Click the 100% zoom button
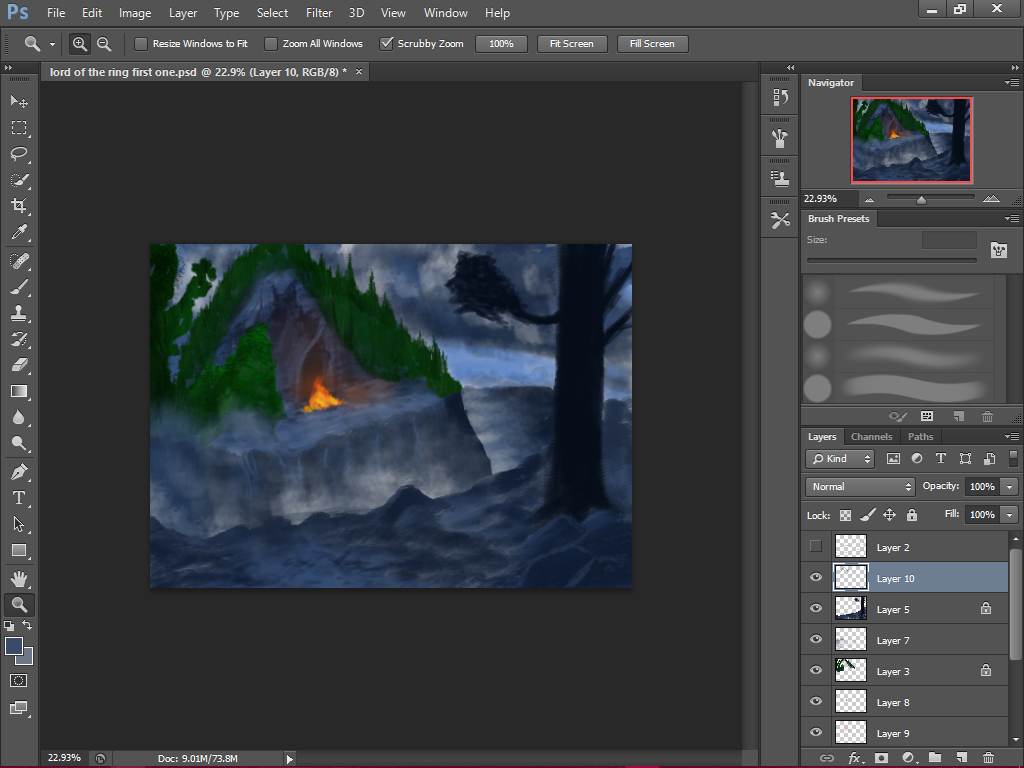This screenshot has width=1024, height=768. [x=501, y=44]
